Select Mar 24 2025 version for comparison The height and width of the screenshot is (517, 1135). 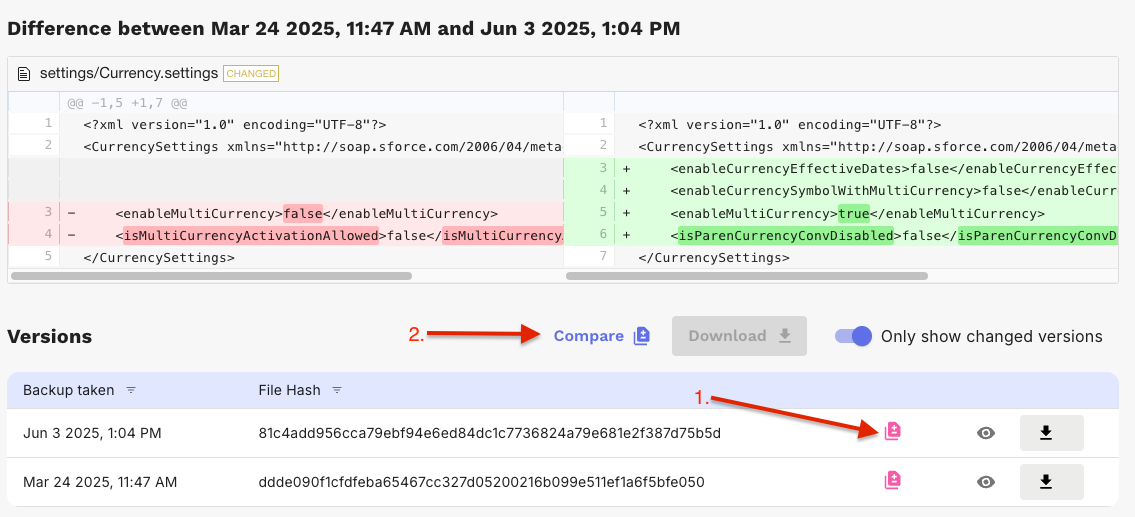893,481
